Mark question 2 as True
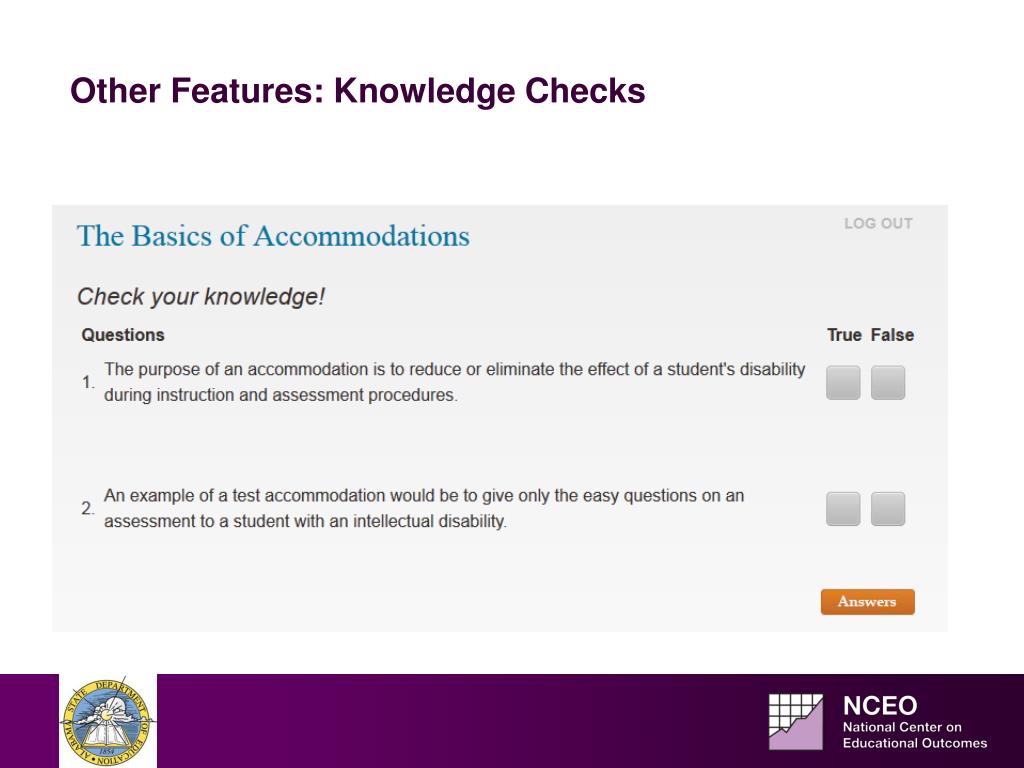The image size is (1024, 768). pyautogui.click(x=843, y=509)
